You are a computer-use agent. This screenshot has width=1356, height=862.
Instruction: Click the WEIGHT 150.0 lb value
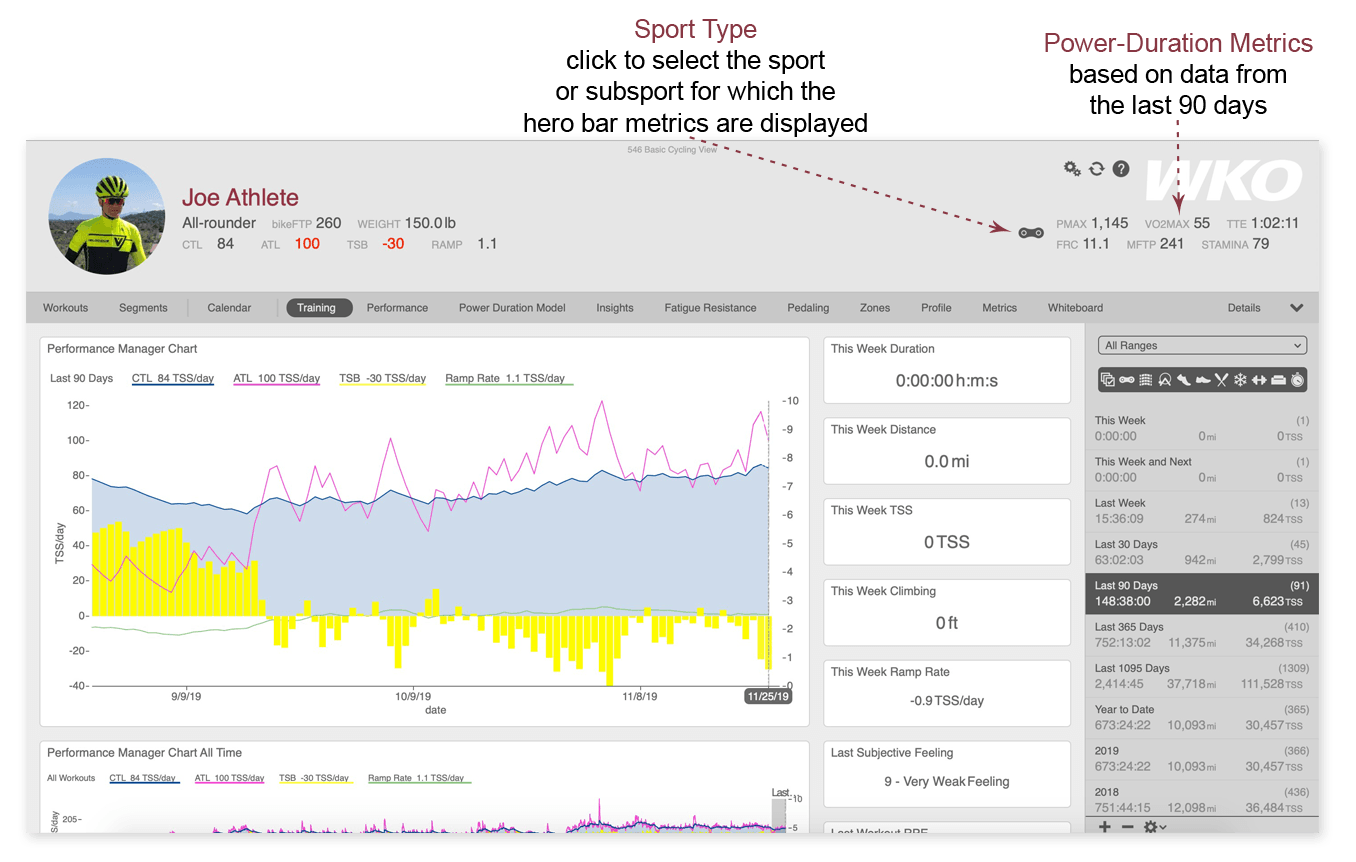(x=407, y=223)
